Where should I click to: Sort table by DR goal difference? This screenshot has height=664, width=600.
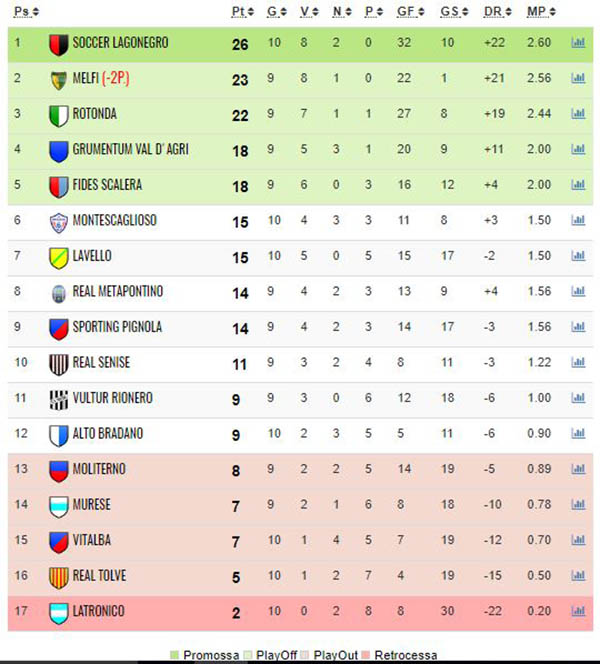[x=498, y=11]
